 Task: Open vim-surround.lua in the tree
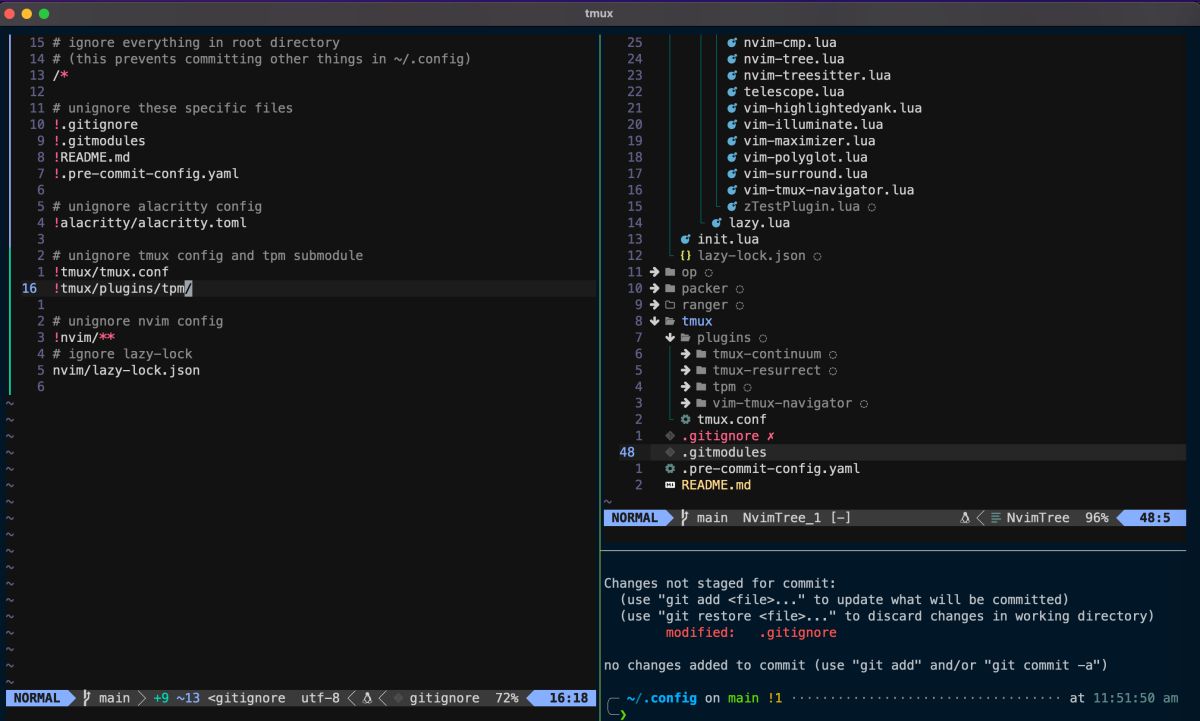[805, 174]
